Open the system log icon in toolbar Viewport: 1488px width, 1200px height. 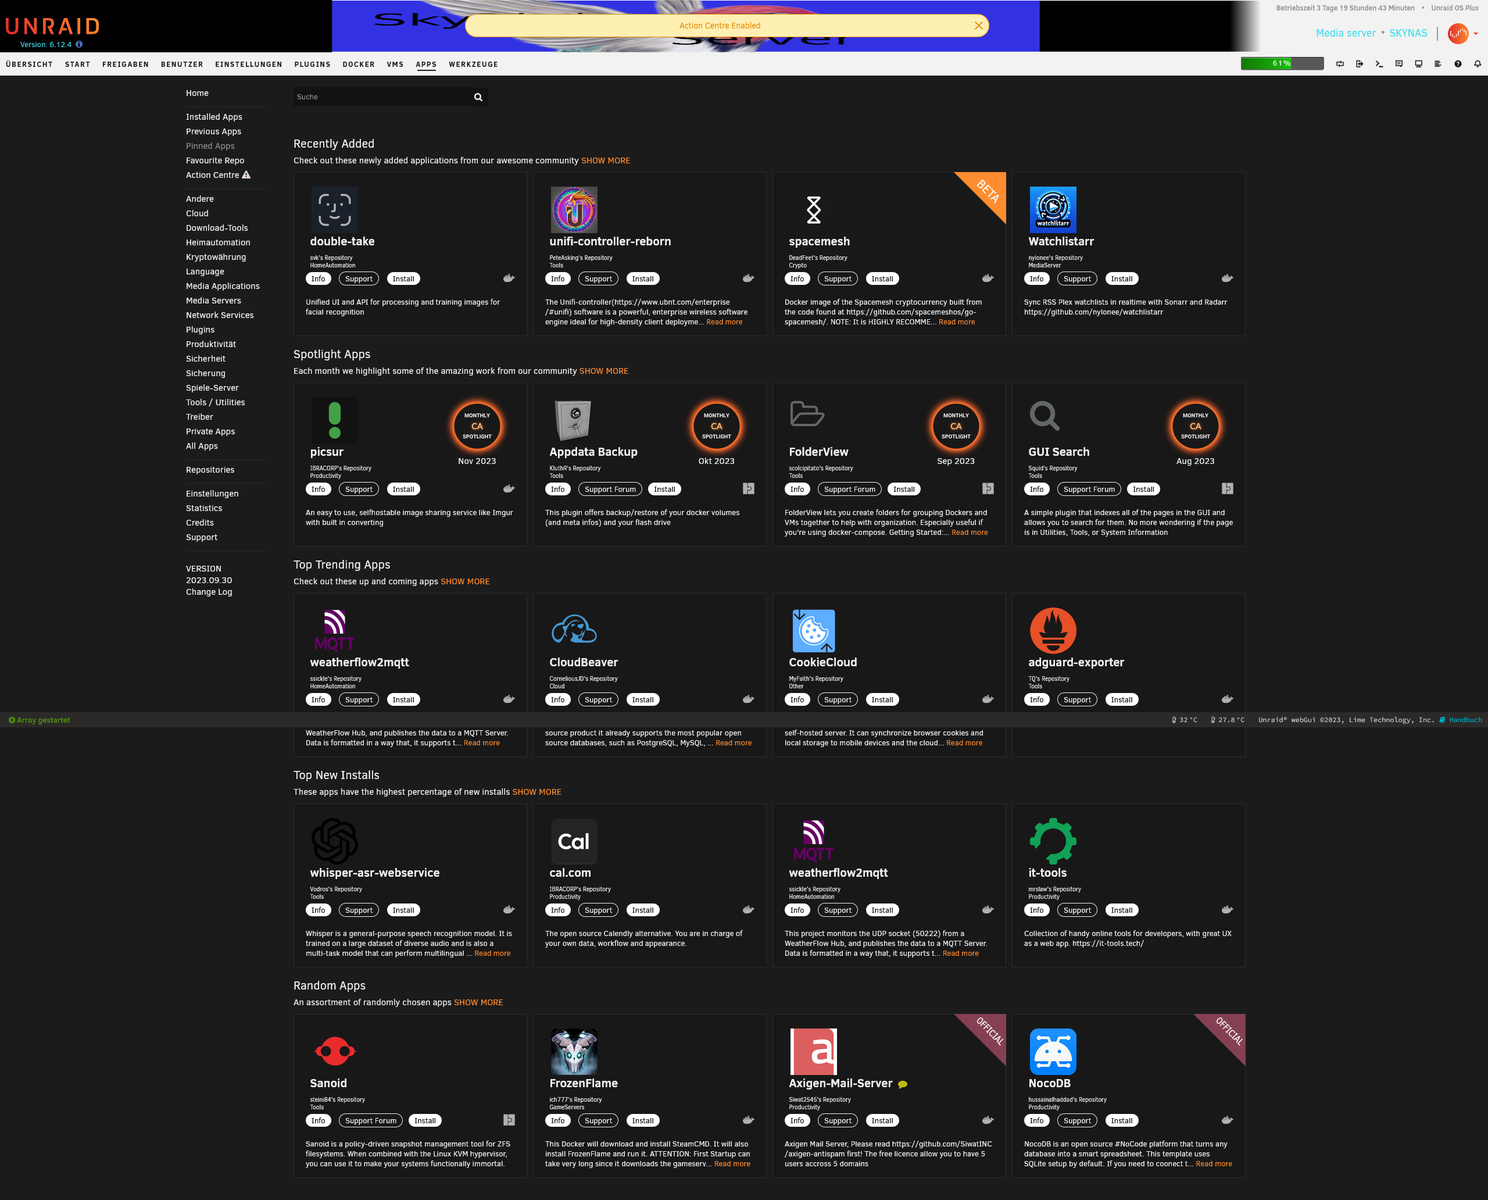coord(1438,64)
